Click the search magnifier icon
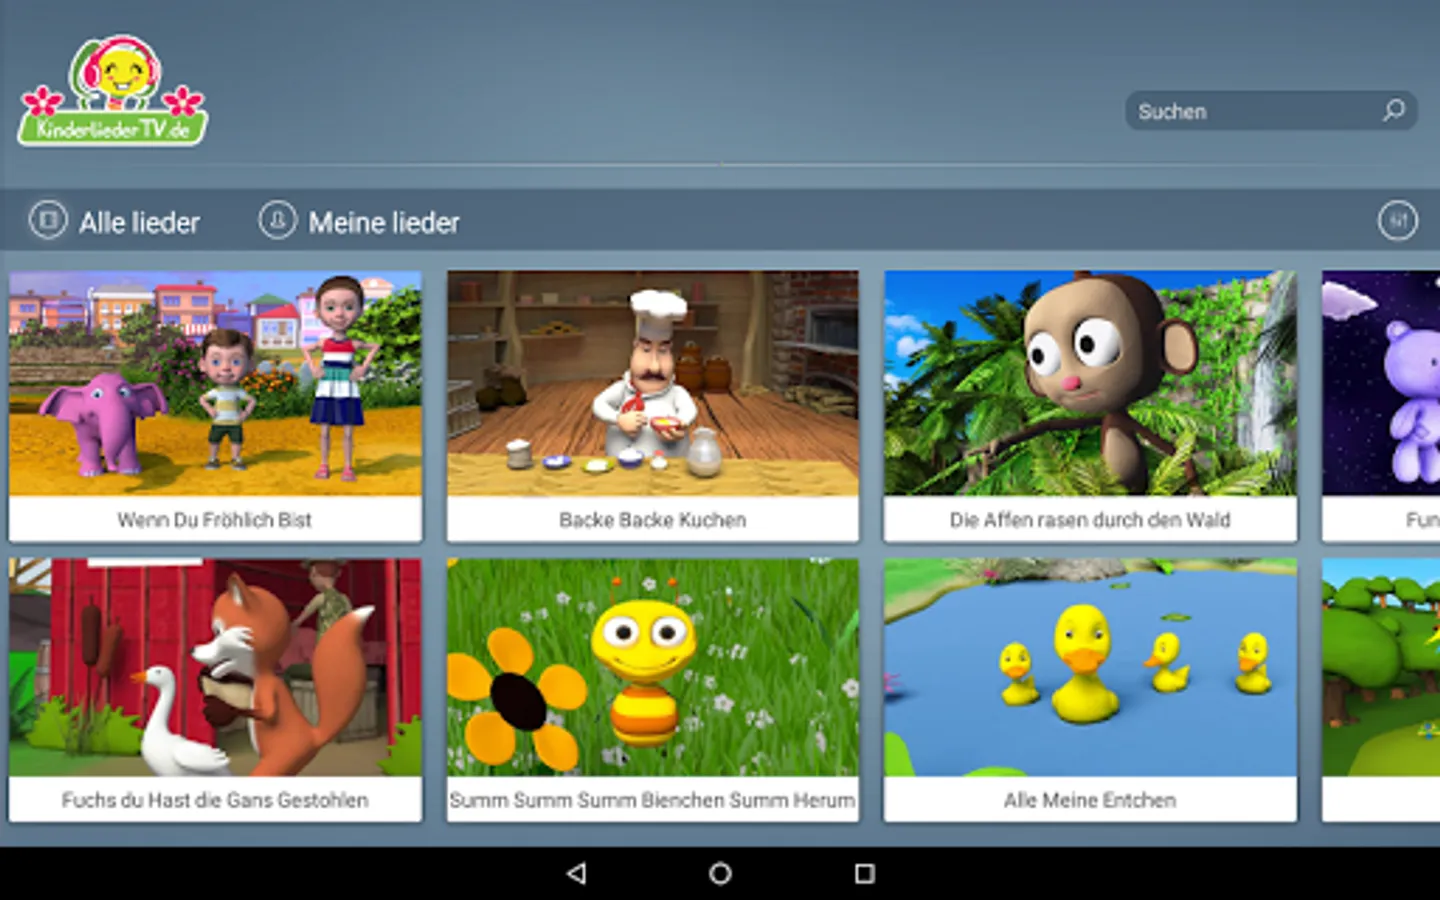Screen dimensions: 1440x900 pyautogui.click(x=1393, y=110)
